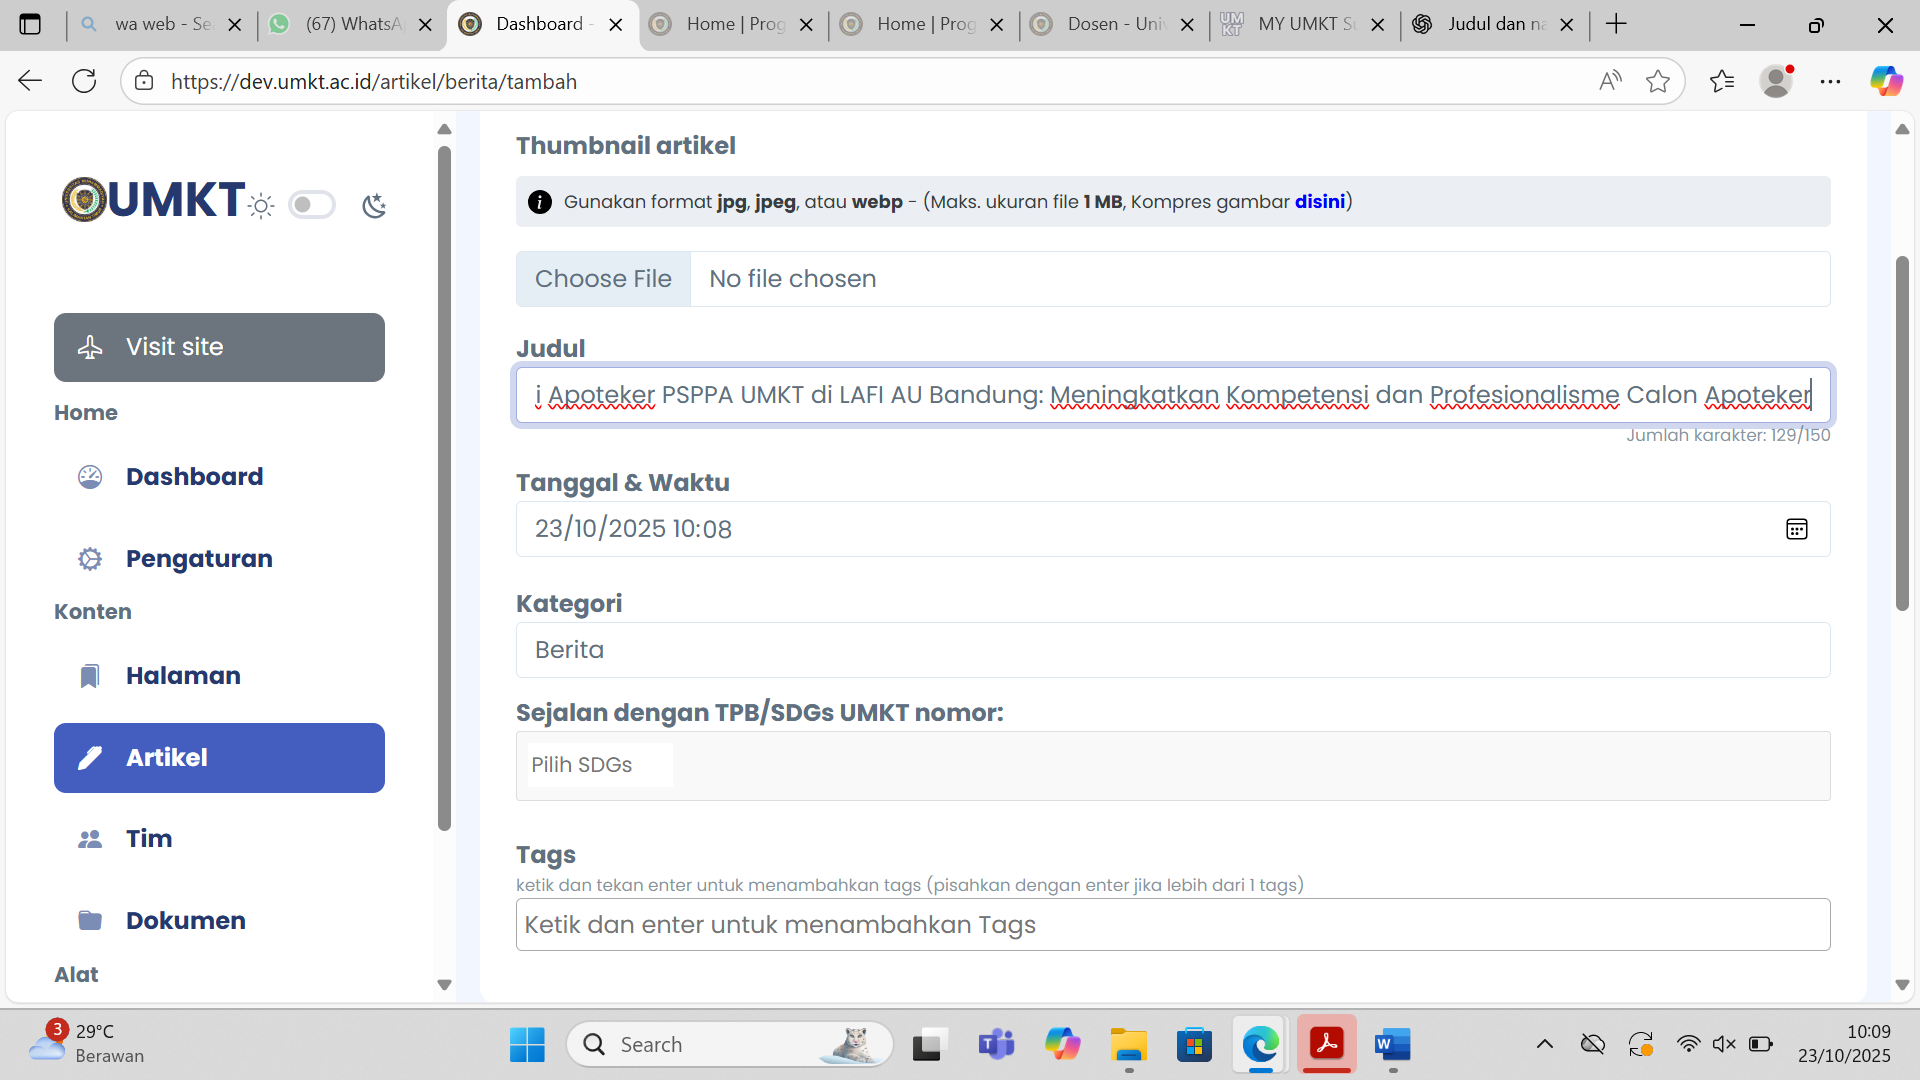This screenshot has width=1920, height=1080.
Task: Click the page vertical scrollbar thumb
Action: point(1901,433)
